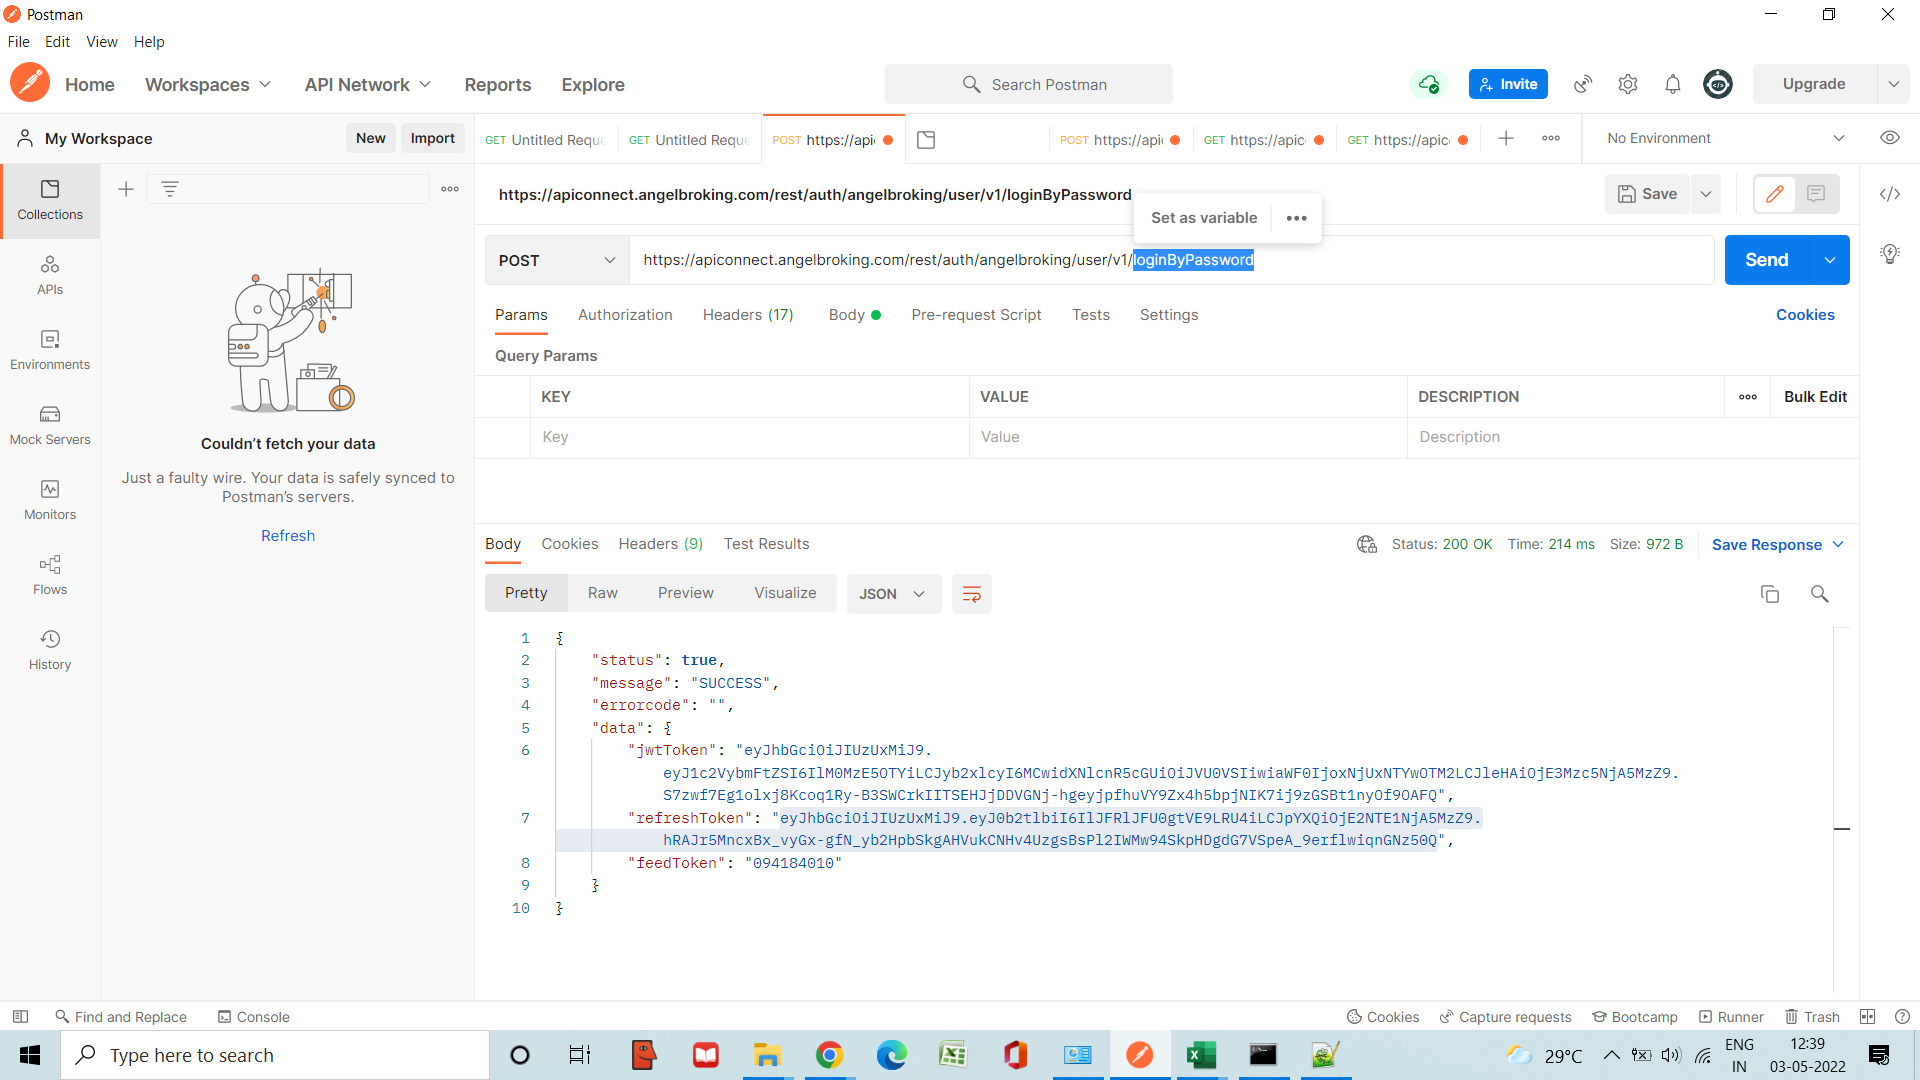This screenshot has width=1920, height=1080.
Task: Open Console in the status bar
Action: [x=254, y=1016]
